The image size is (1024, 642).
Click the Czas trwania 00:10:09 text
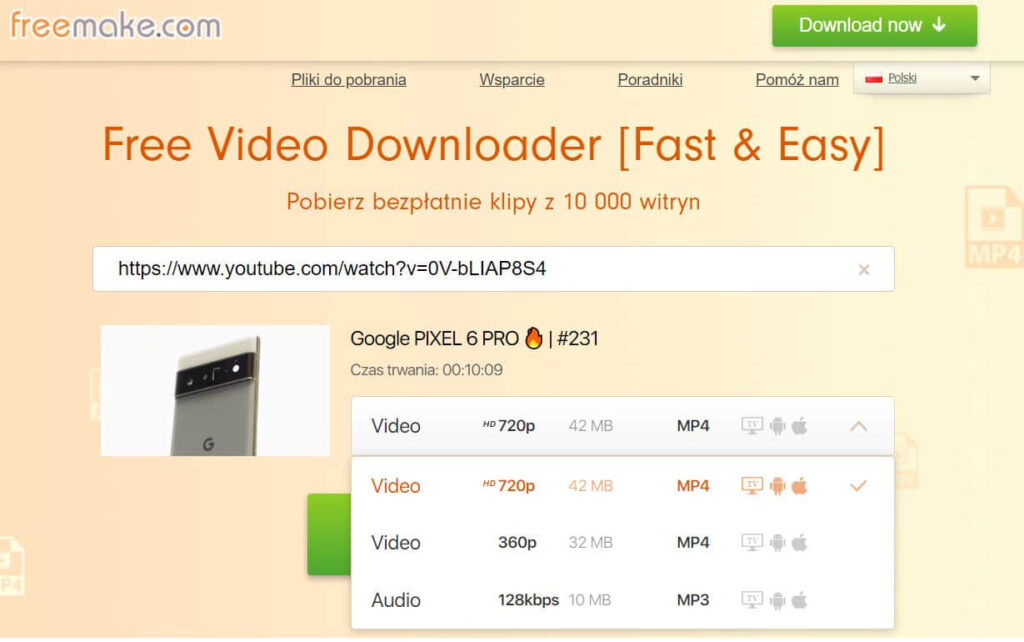(426, 370)
